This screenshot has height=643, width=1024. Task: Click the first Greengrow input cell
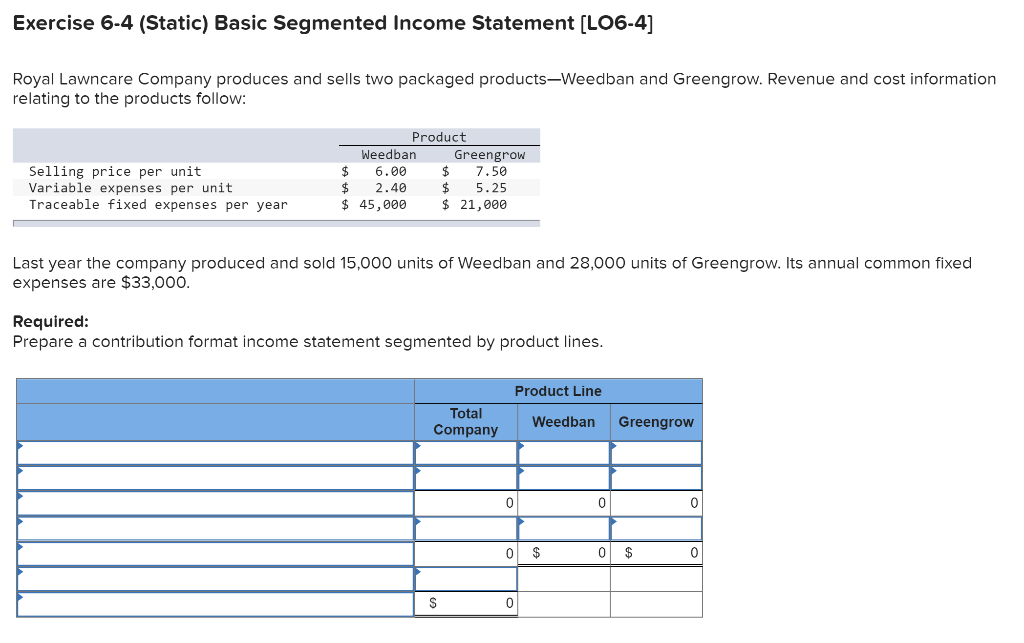[x=656, y=452]
